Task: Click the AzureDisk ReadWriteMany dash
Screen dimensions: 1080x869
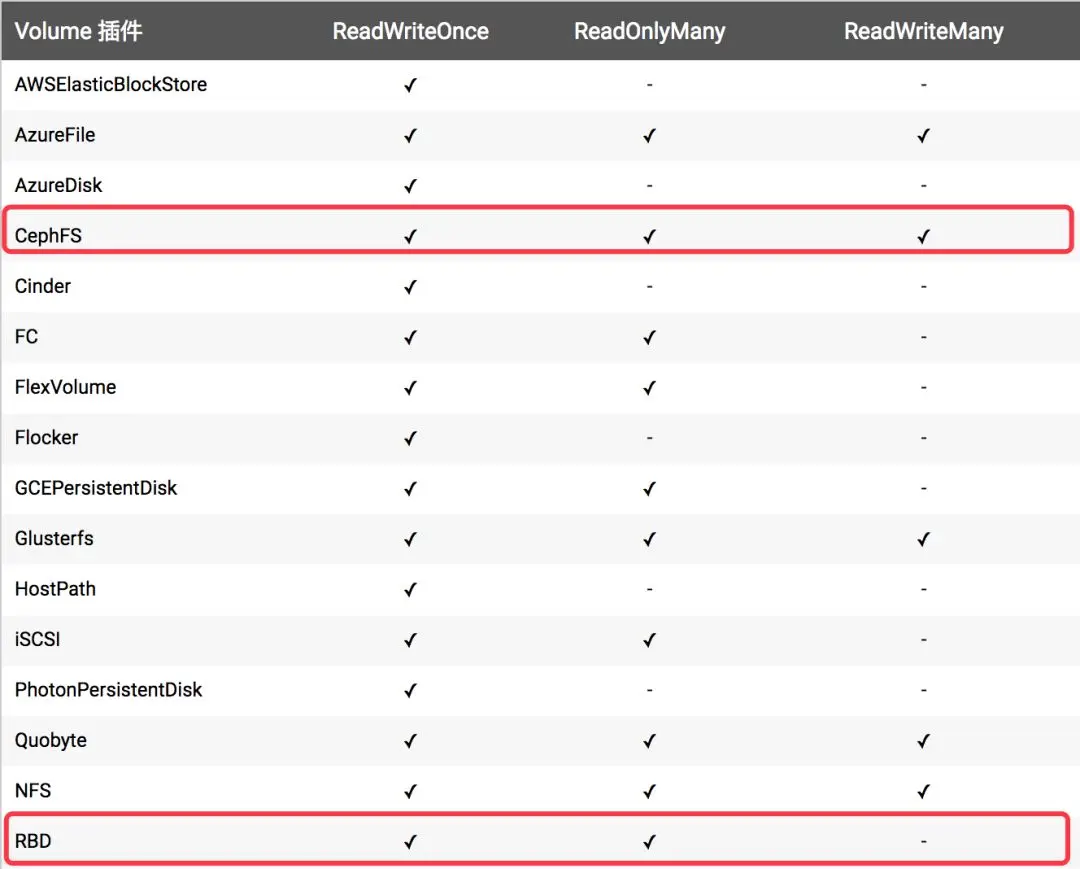Action: coord(924,185)
